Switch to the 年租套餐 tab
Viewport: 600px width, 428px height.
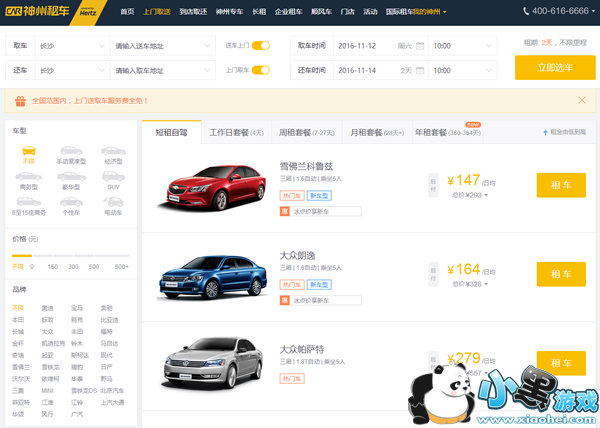pyautogui.click(x=448, y=133)
